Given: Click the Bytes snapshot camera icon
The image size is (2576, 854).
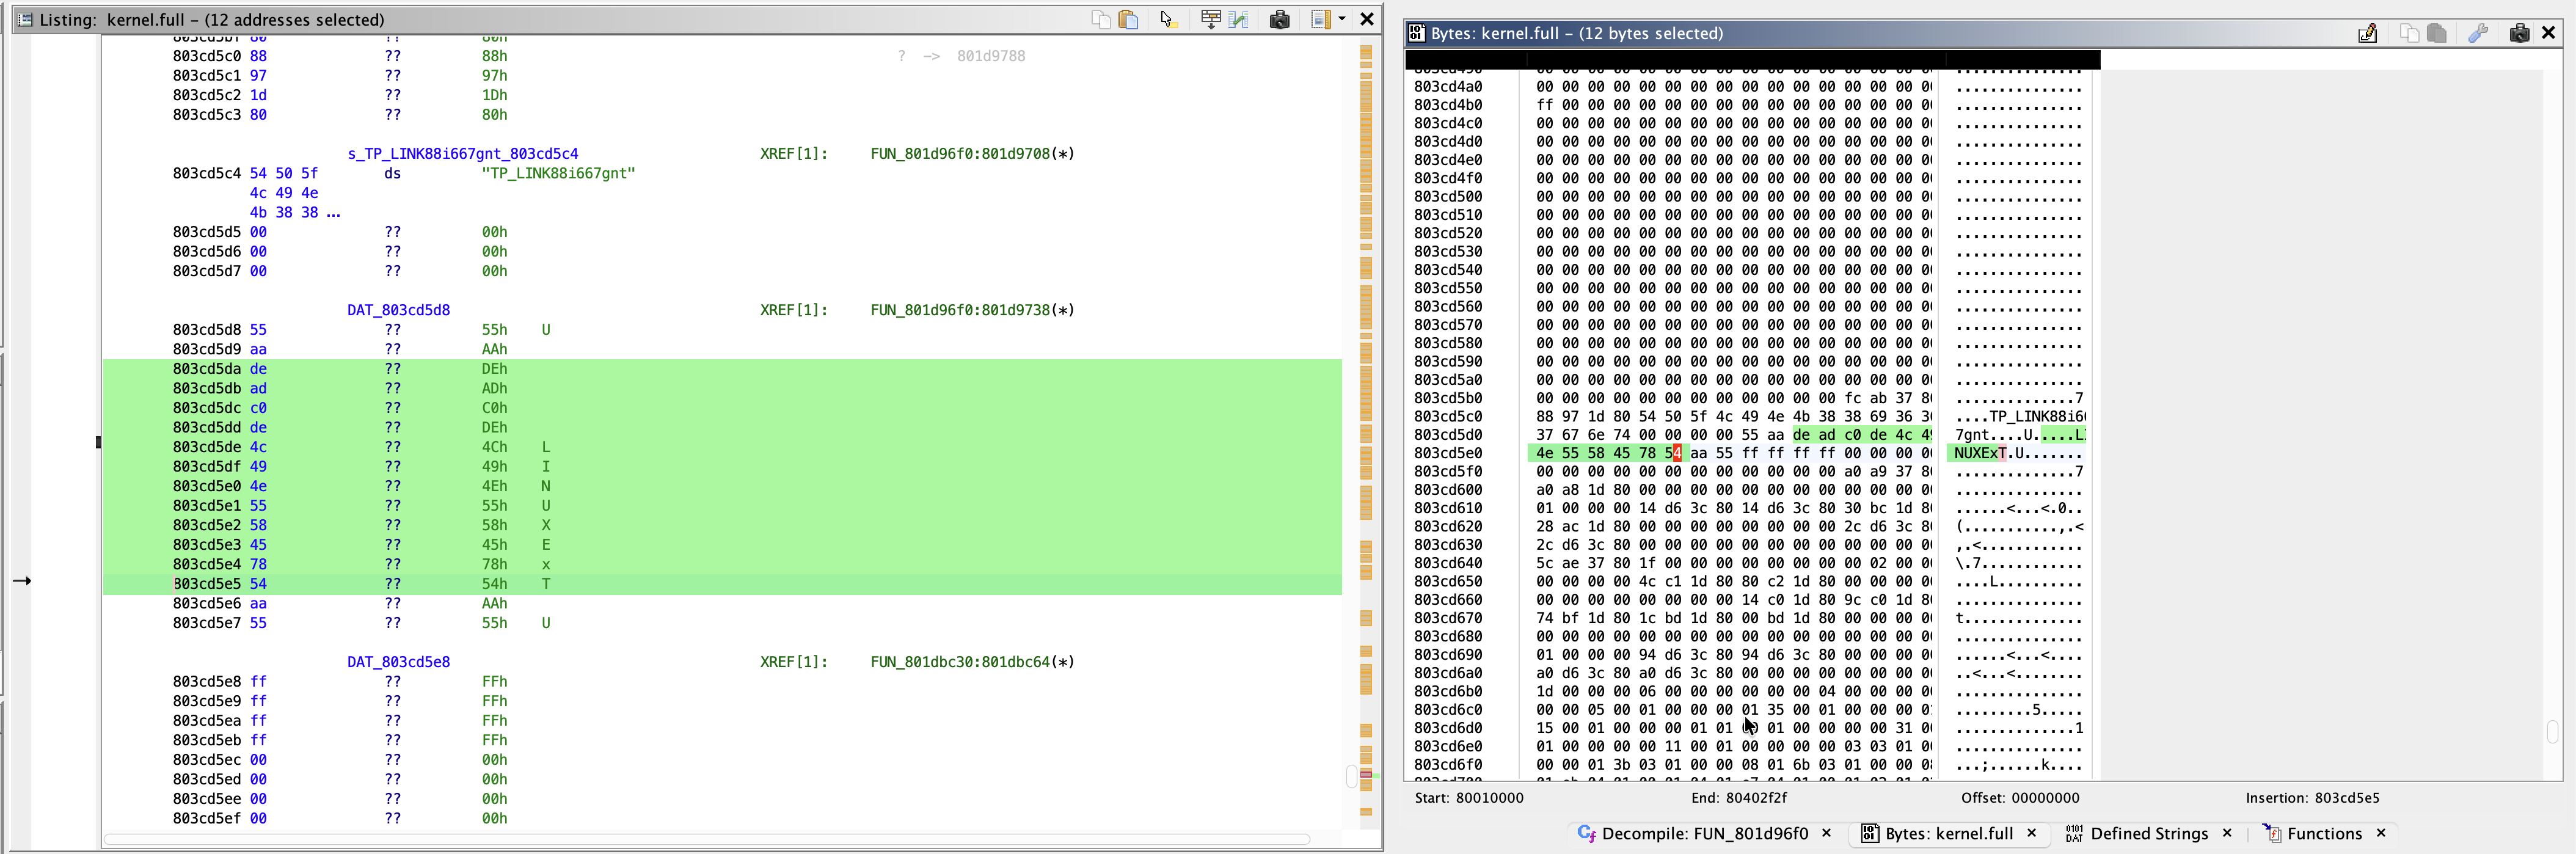Looking at the screenshot, I should [2519, 33].
